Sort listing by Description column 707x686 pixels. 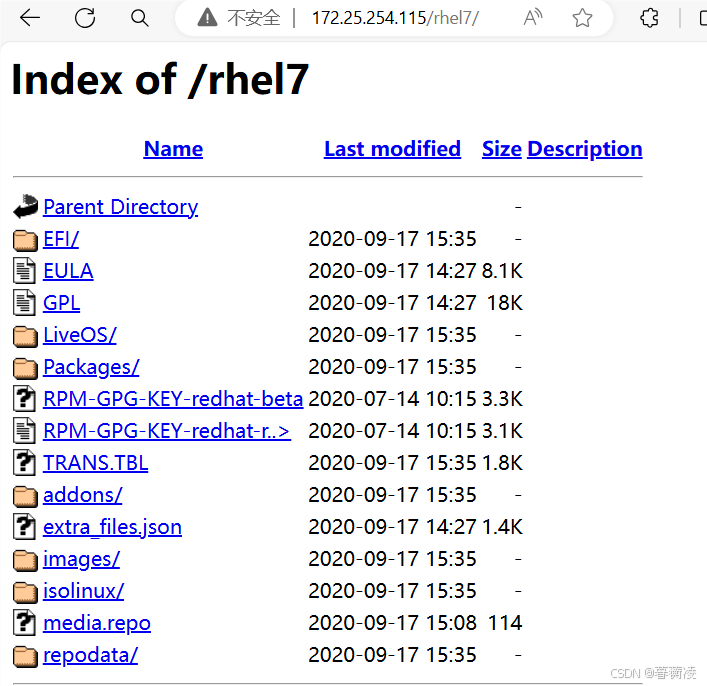[585, 149]
